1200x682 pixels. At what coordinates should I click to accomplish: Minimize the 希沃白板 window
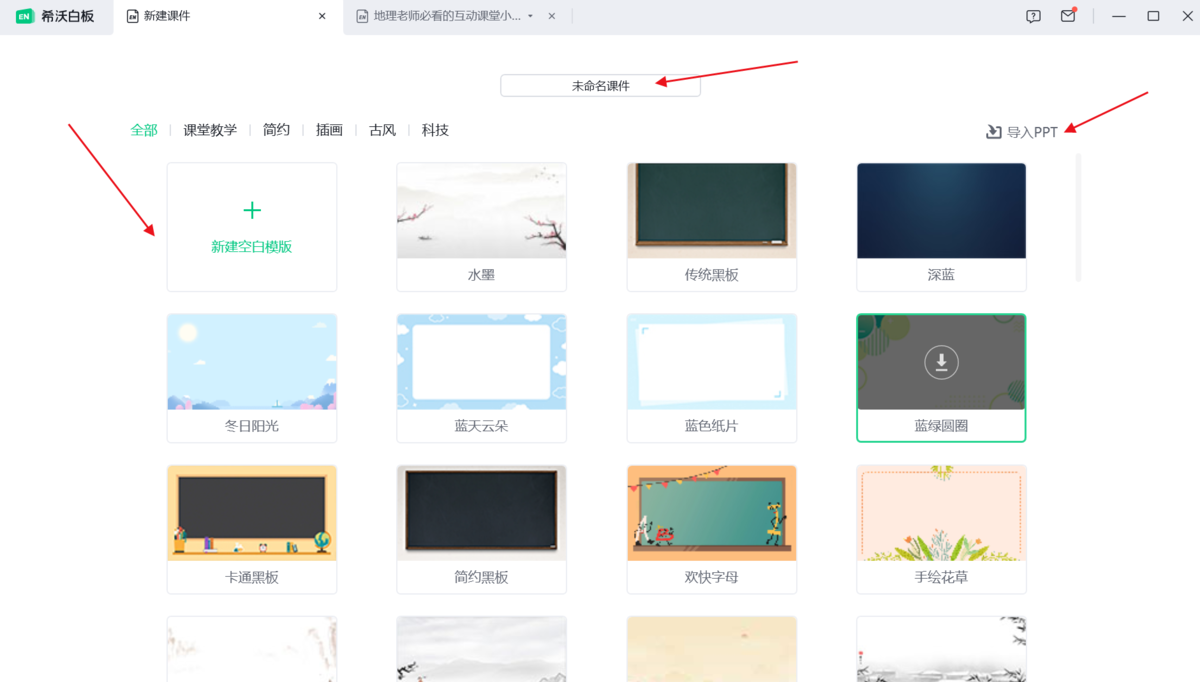(x=1119, y=16)
